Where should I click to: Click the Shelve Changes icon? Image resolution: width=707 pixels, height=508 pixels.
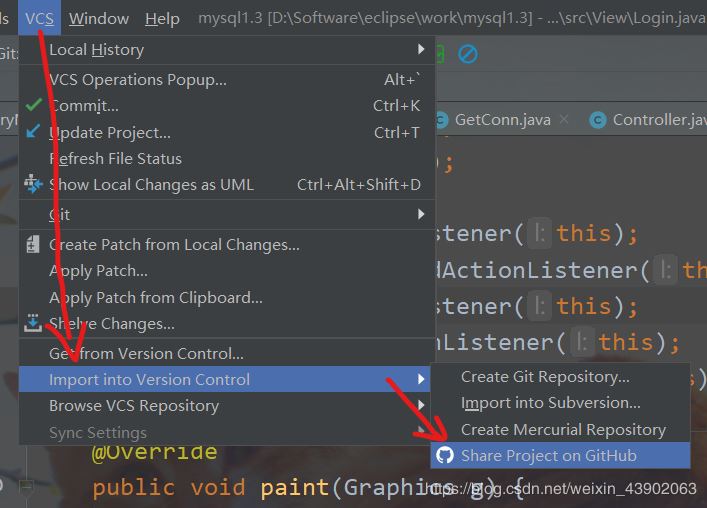pyautogui.click(x=33, y=323)
